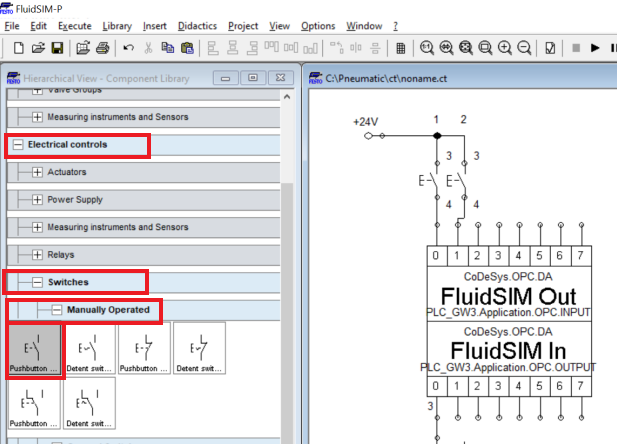
Task: Start simulation with the play button
Action: (x=596, y=48)
